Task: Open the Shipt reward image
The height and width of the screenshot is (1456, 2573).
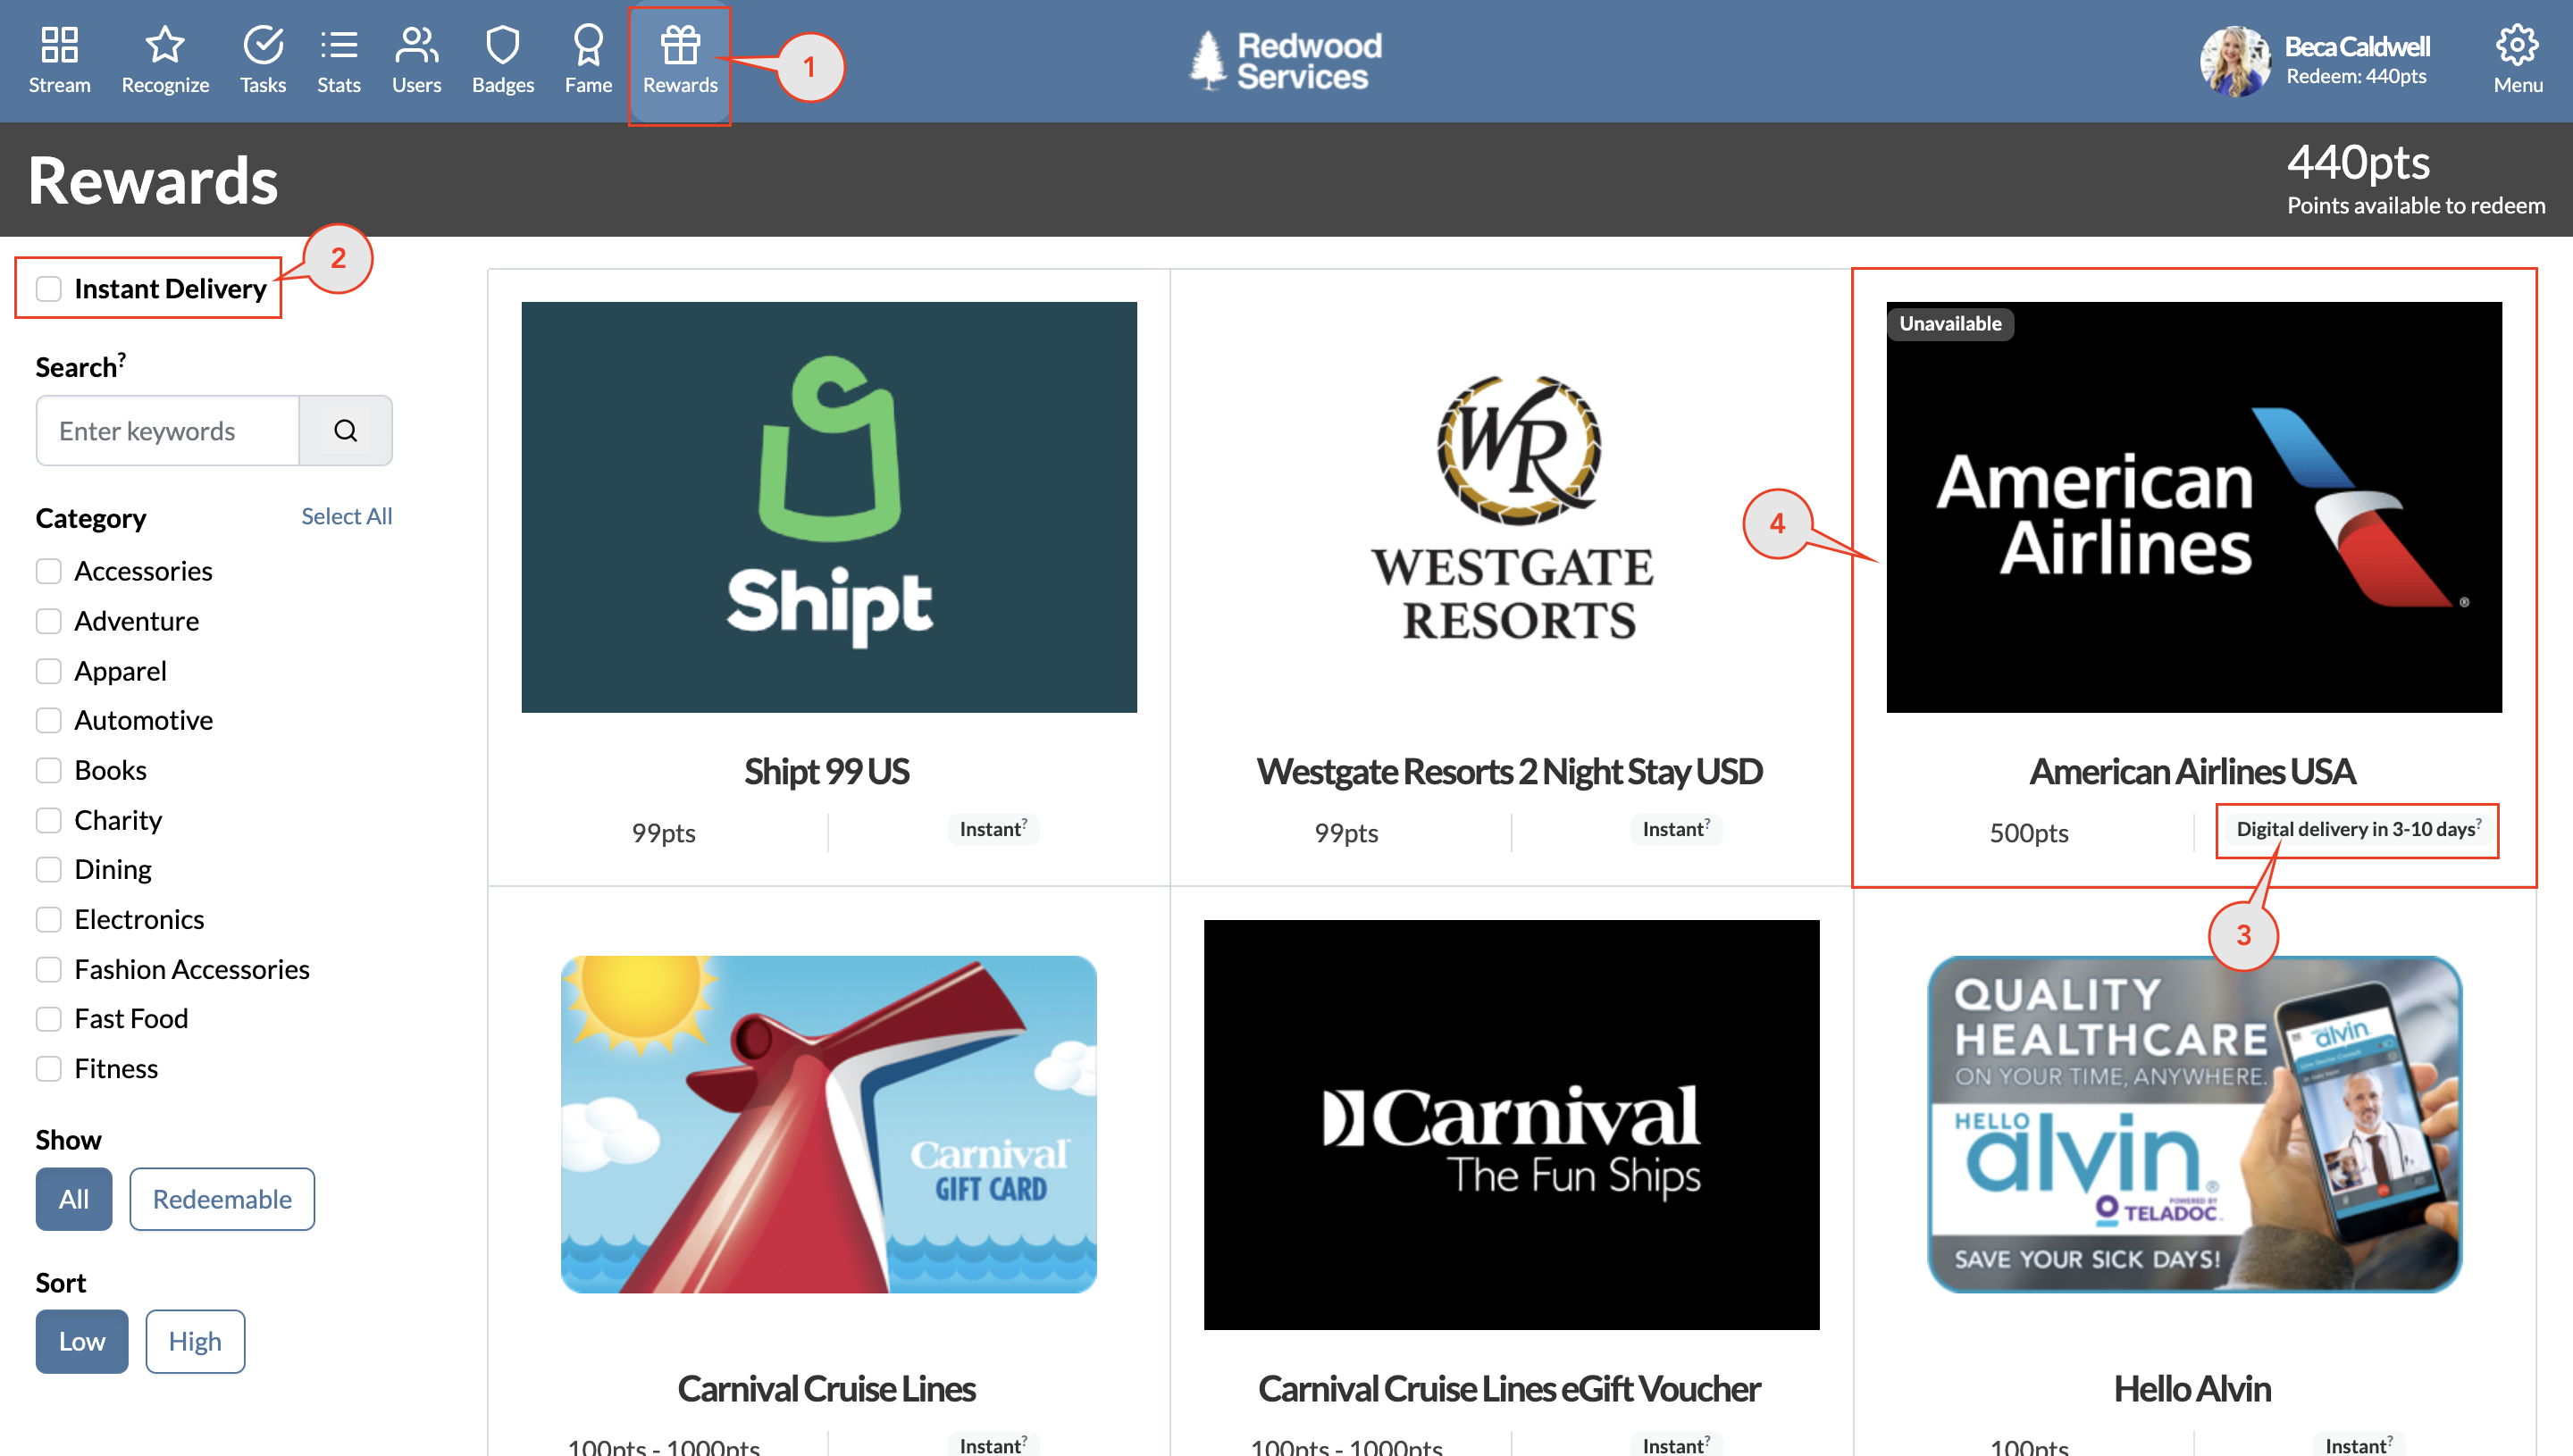Action: click(x=829, y=507)
